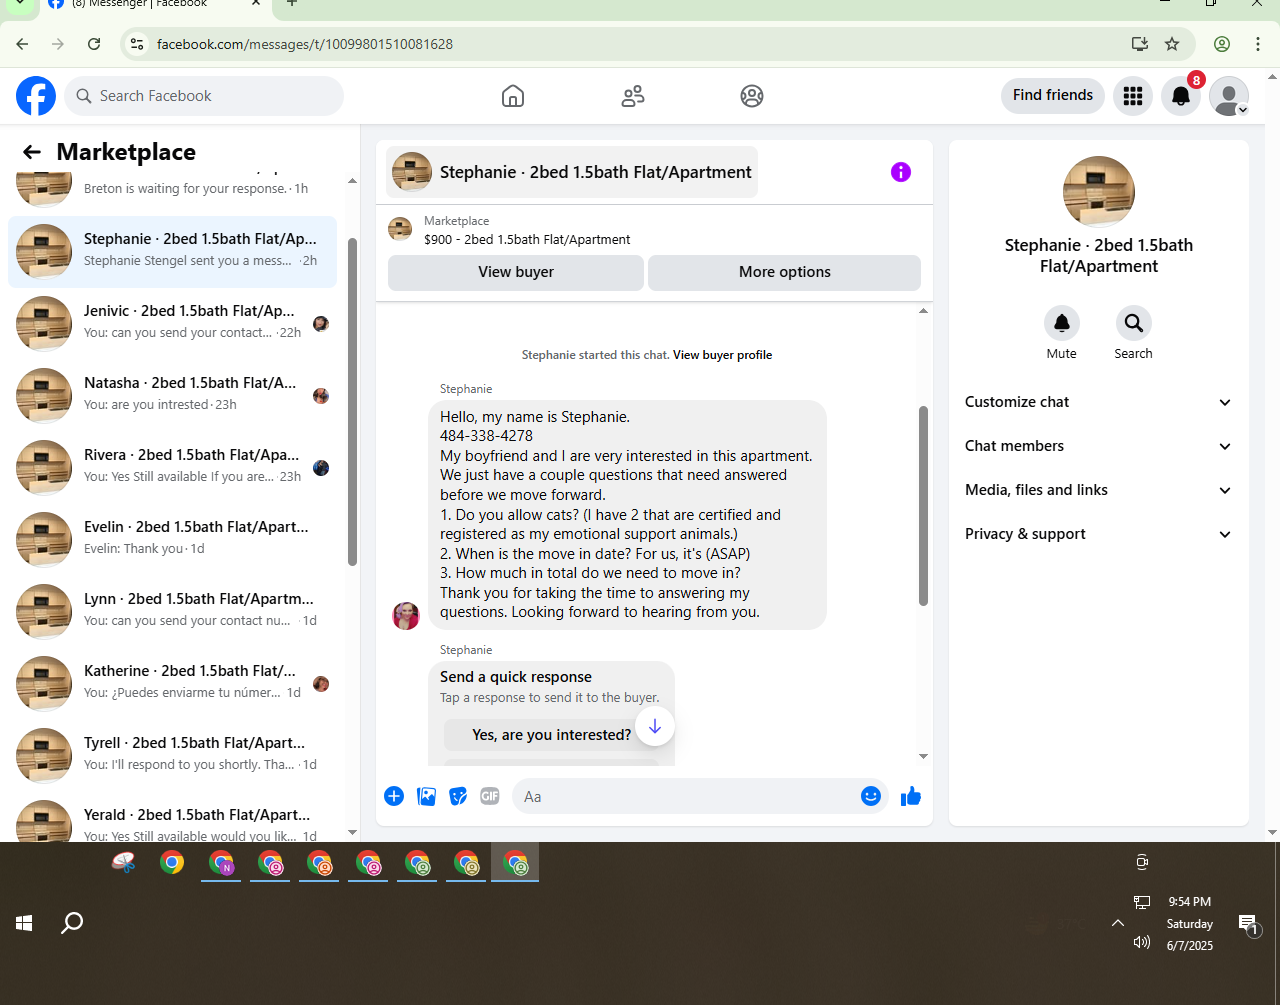Bookmark this tab with the star icon
The height and width of the screenshot is (1005, 1280).
[1172, 44]
